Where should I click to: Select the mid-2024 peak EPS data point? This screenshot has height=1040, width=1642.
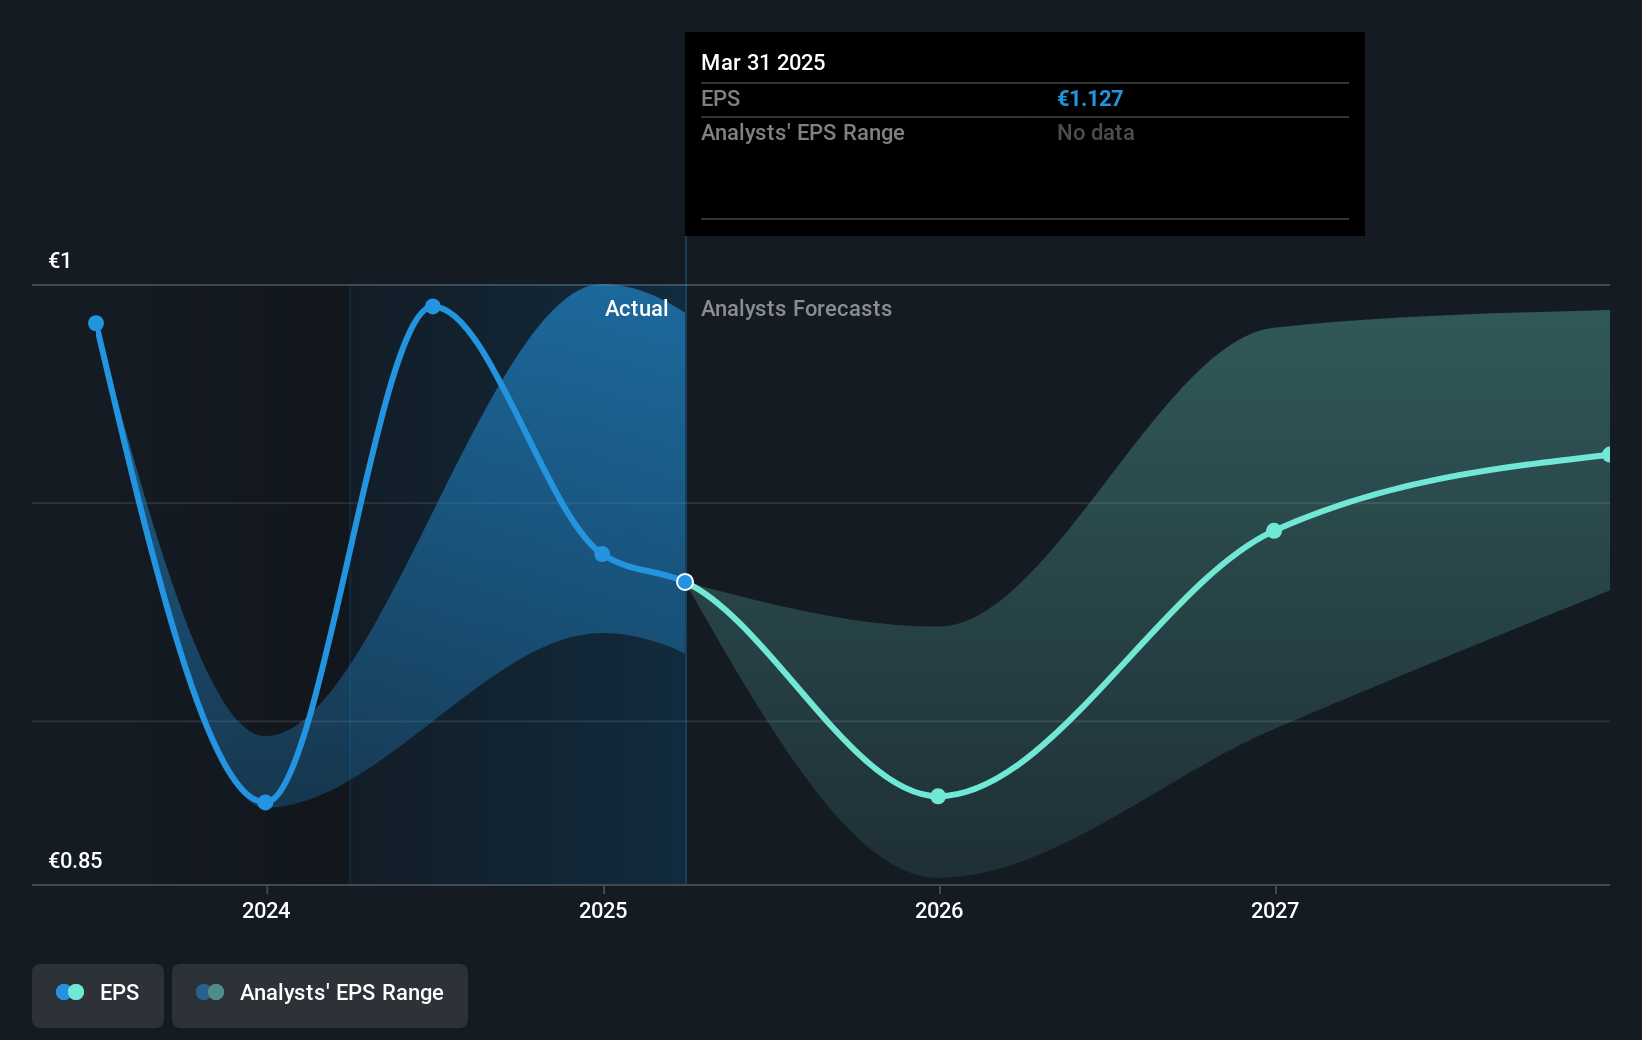433,306
